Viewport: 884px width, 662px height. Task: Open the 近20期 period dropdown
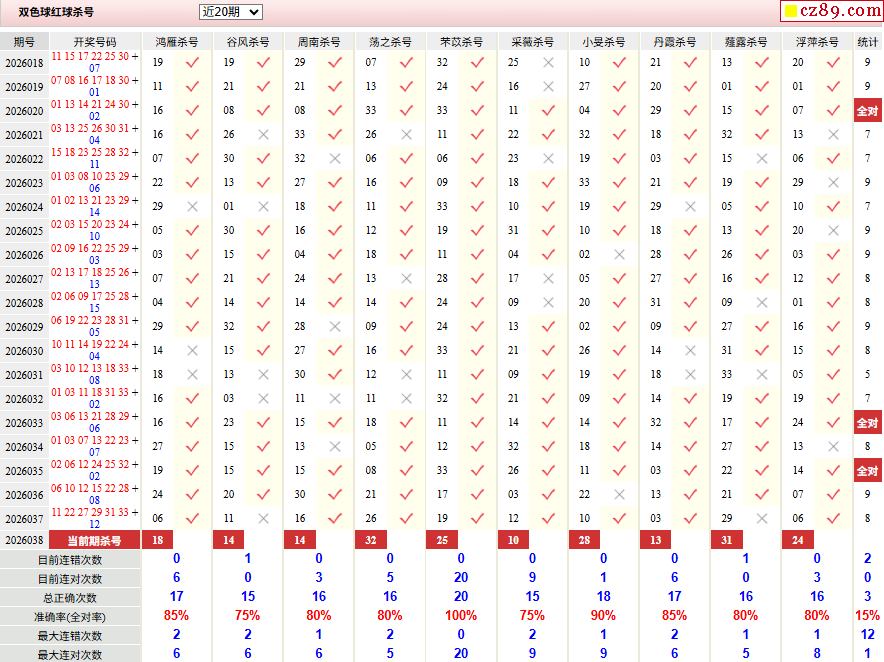tap(230, 12)
